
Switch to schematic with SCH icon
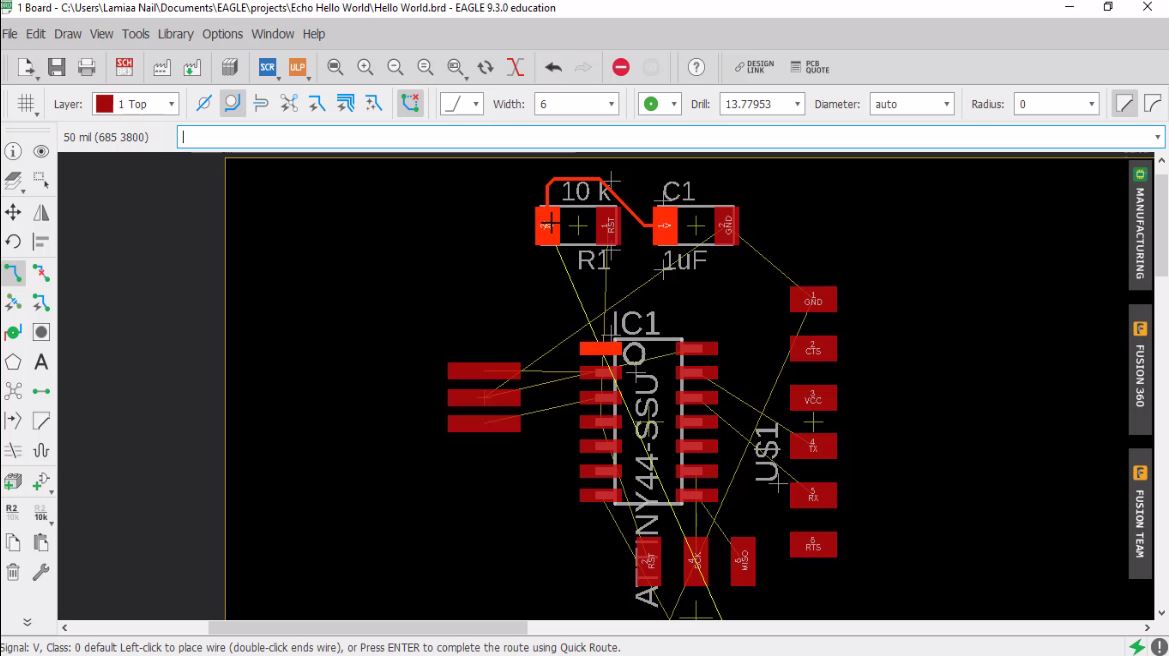[124, 67]
